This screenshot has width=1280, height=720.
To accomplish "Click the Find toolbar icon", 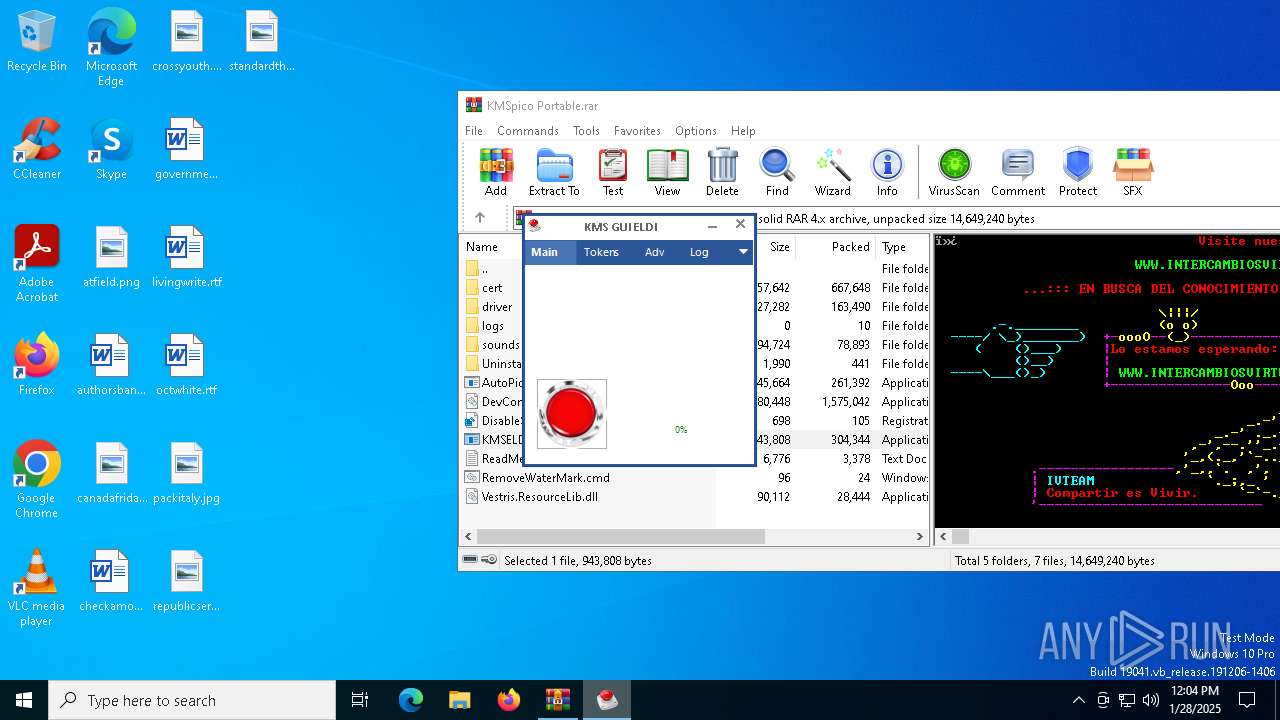I will click(x=777, y=172).
